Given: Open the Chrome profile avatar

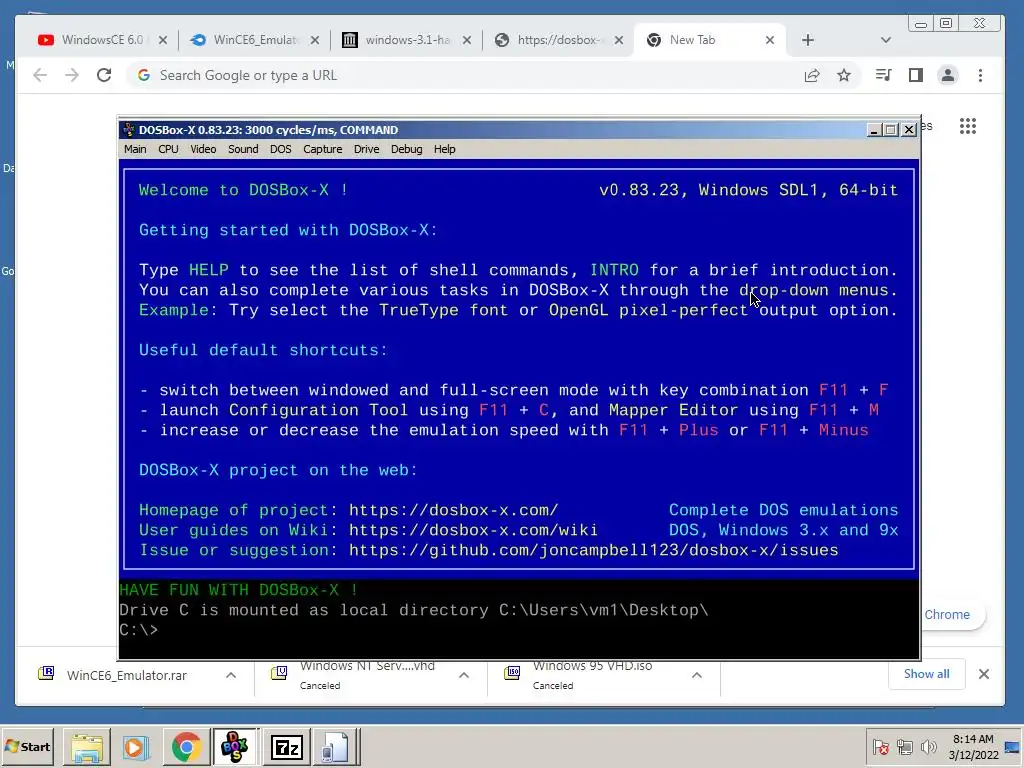Looking at the screenshot, I should [x=948, y=75].
